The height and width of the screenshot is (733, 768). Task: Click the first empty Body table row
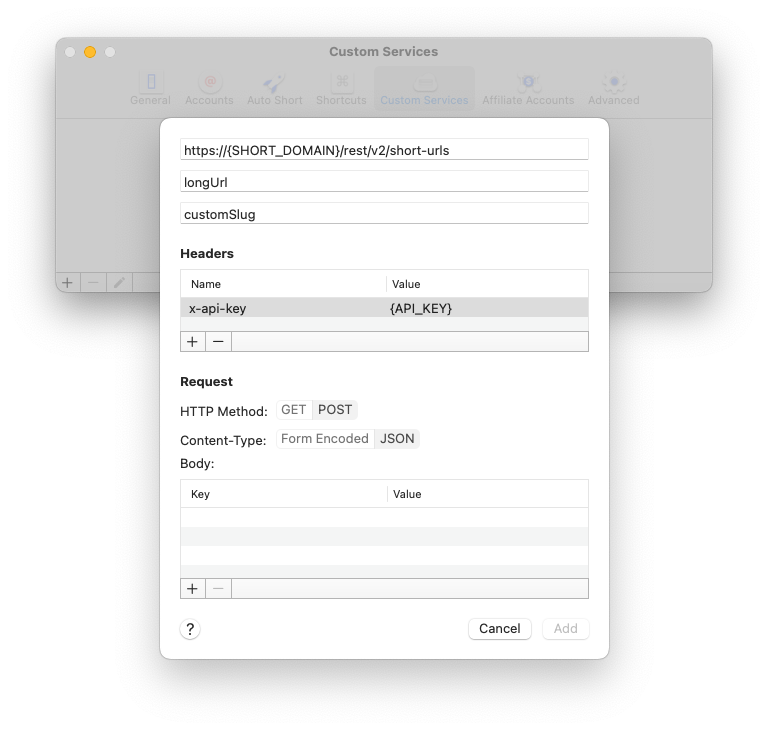(384, 518)
